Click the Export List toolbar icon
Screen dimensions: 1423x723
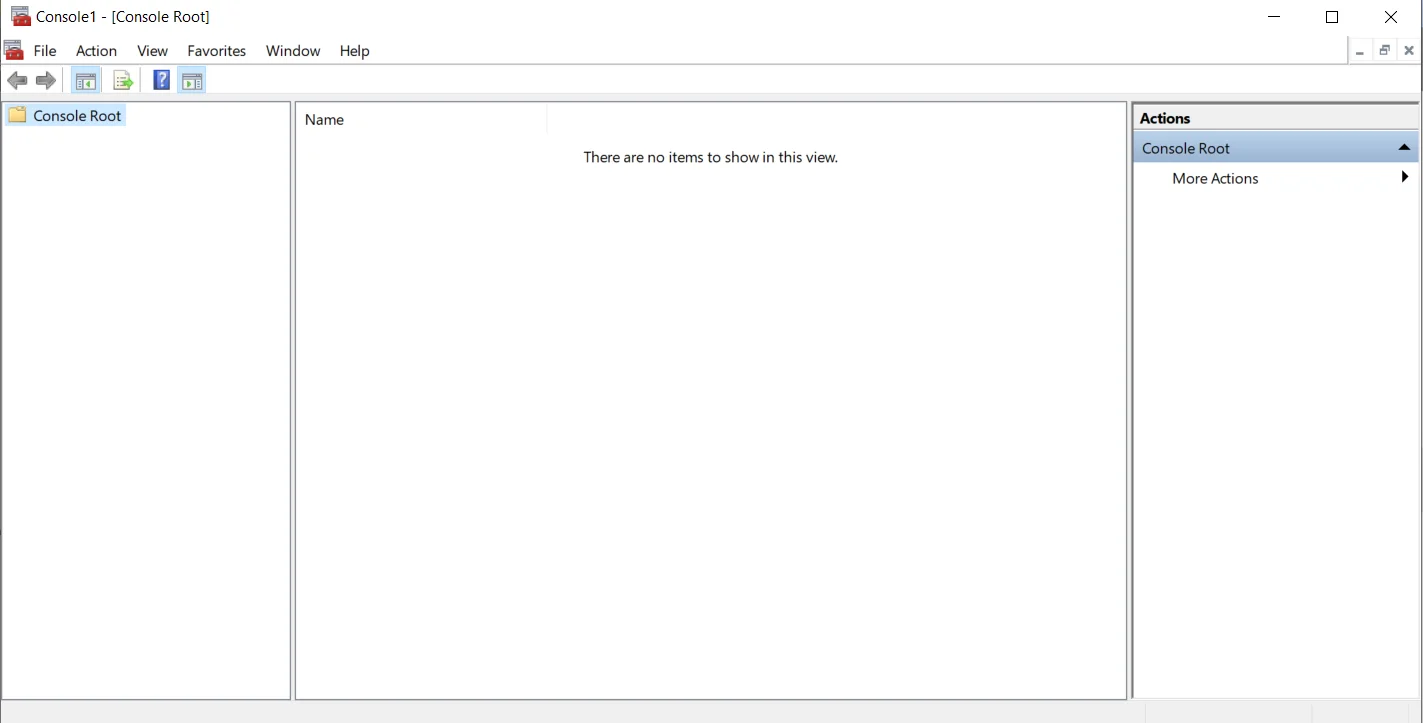[x=123, y=81]
